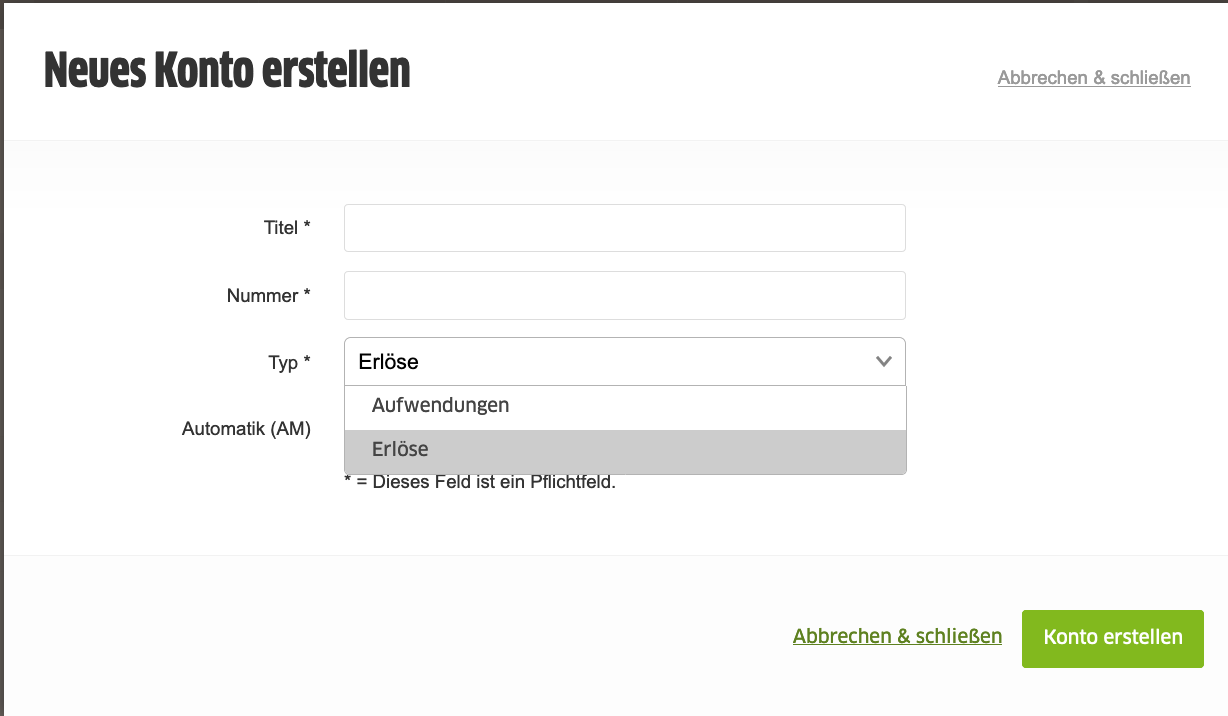1228x716 pixels.
Task: Open the Typ combo box showing Erlöse
Action: coord(625,362)
